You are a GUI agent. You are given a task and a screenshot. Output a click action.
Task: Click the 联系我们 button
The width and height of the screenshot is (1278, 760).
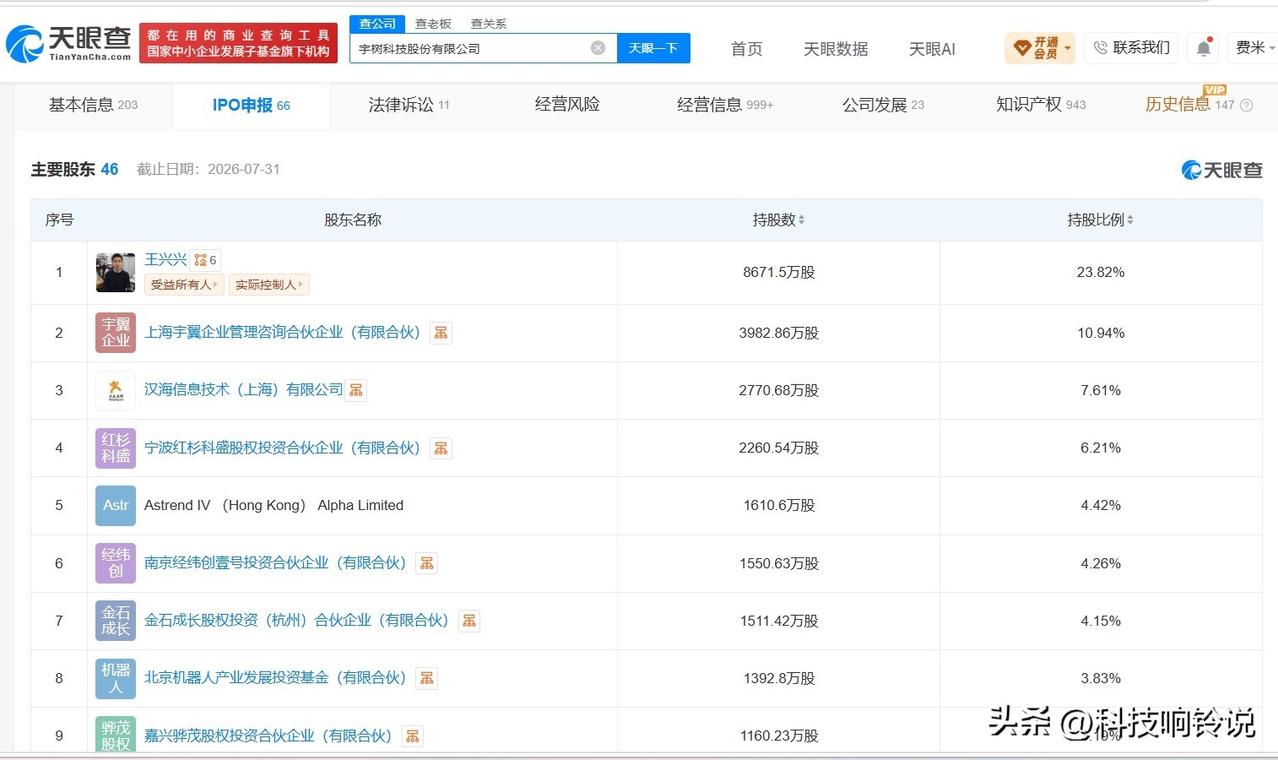pos(1131,48)
